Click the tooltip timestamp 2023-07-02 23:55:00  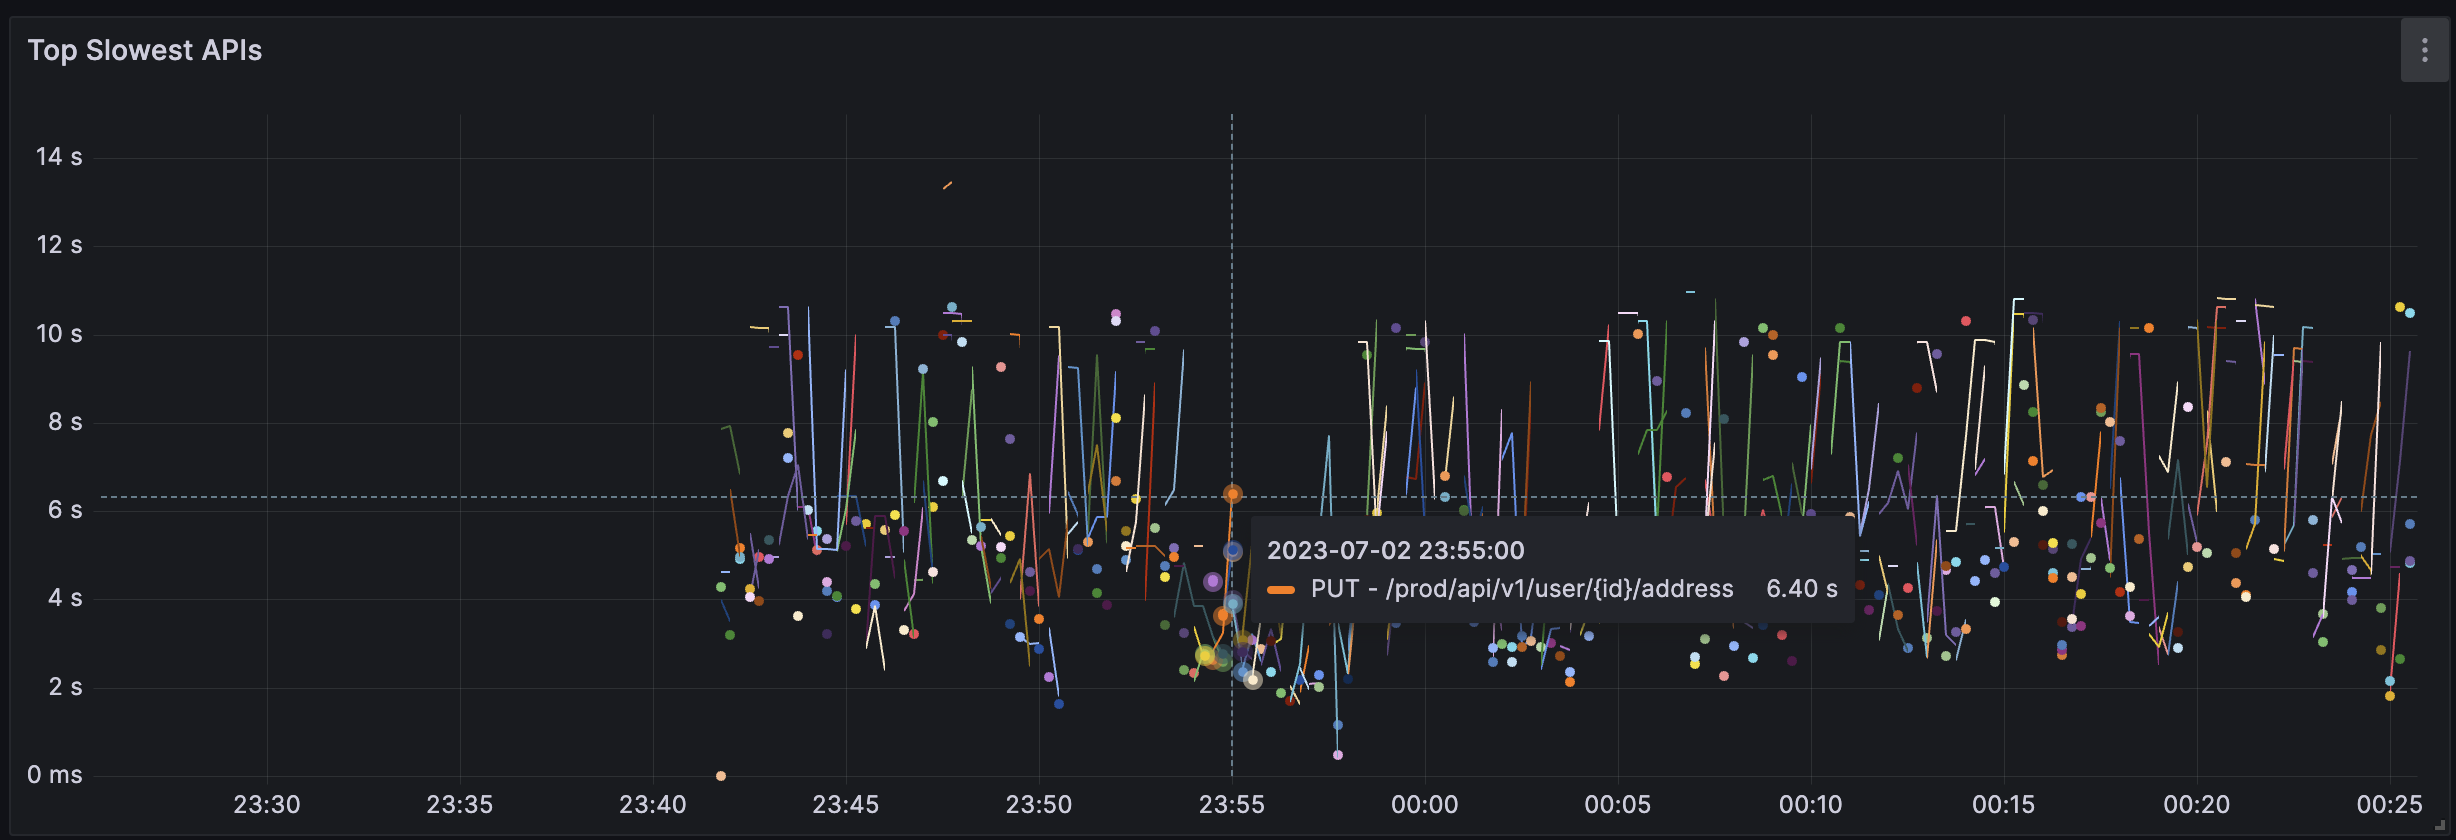pos(1396,550)
